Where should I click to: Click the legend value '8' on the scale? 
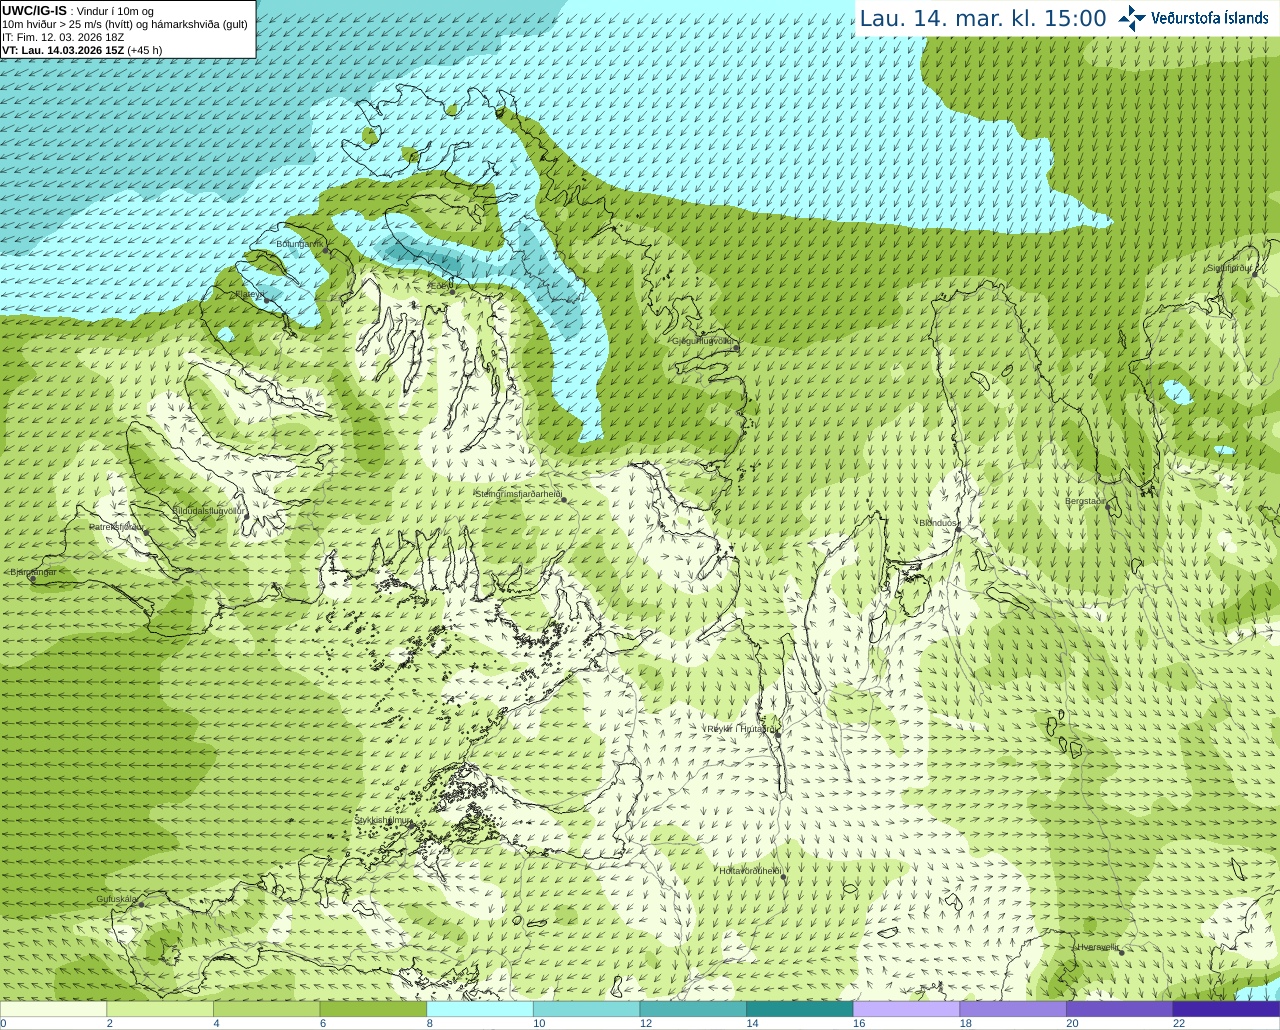click(x=429, y=1023)
